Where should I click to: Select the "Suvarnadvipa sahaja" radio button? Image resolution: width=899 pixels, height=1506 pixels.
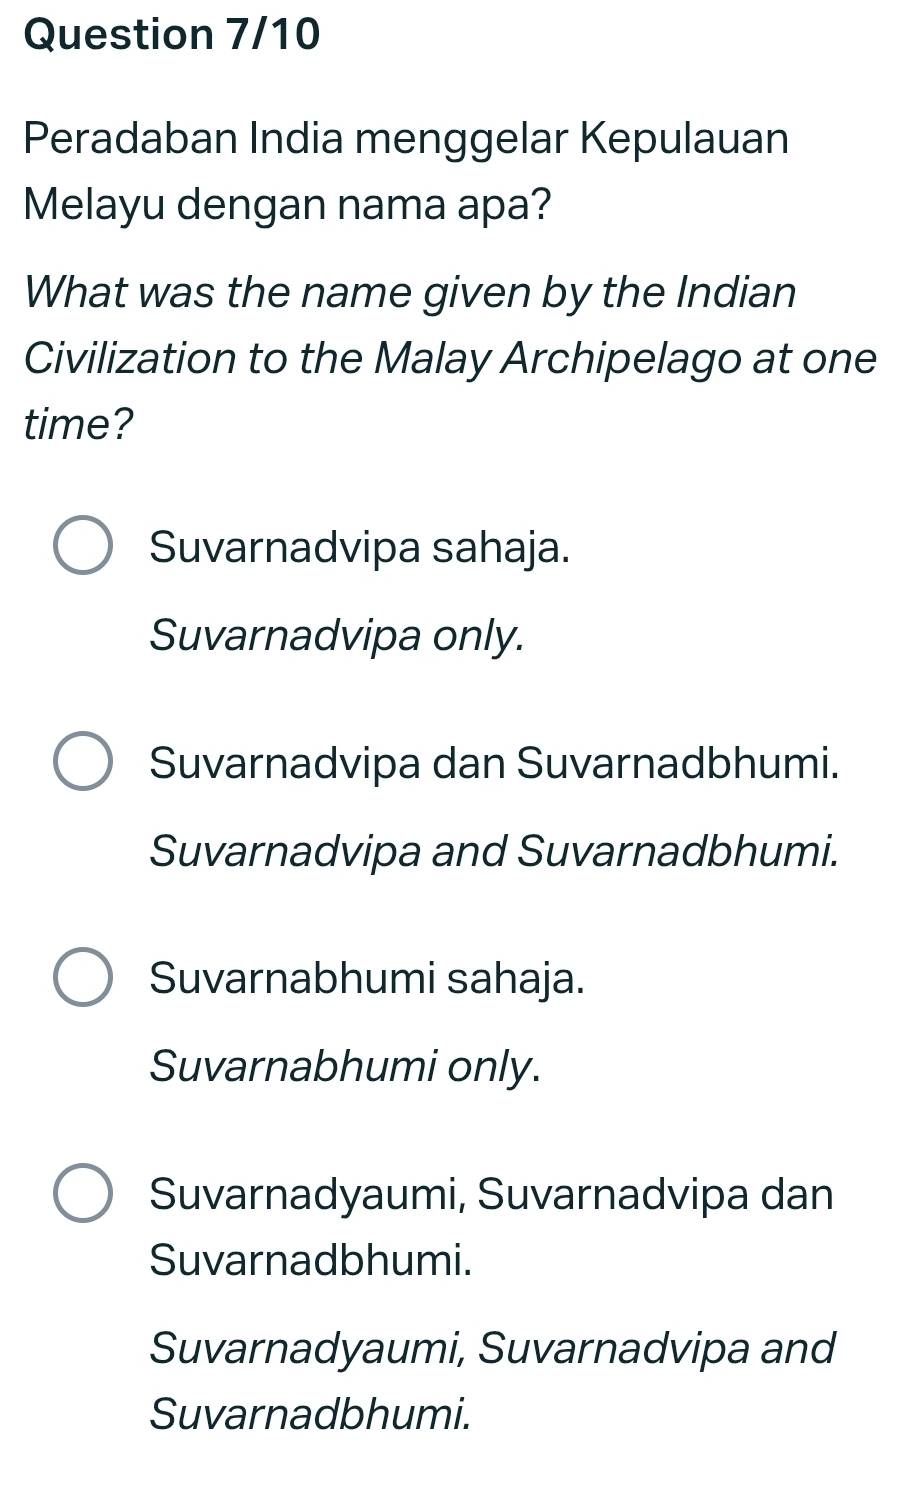coord(85,547)
